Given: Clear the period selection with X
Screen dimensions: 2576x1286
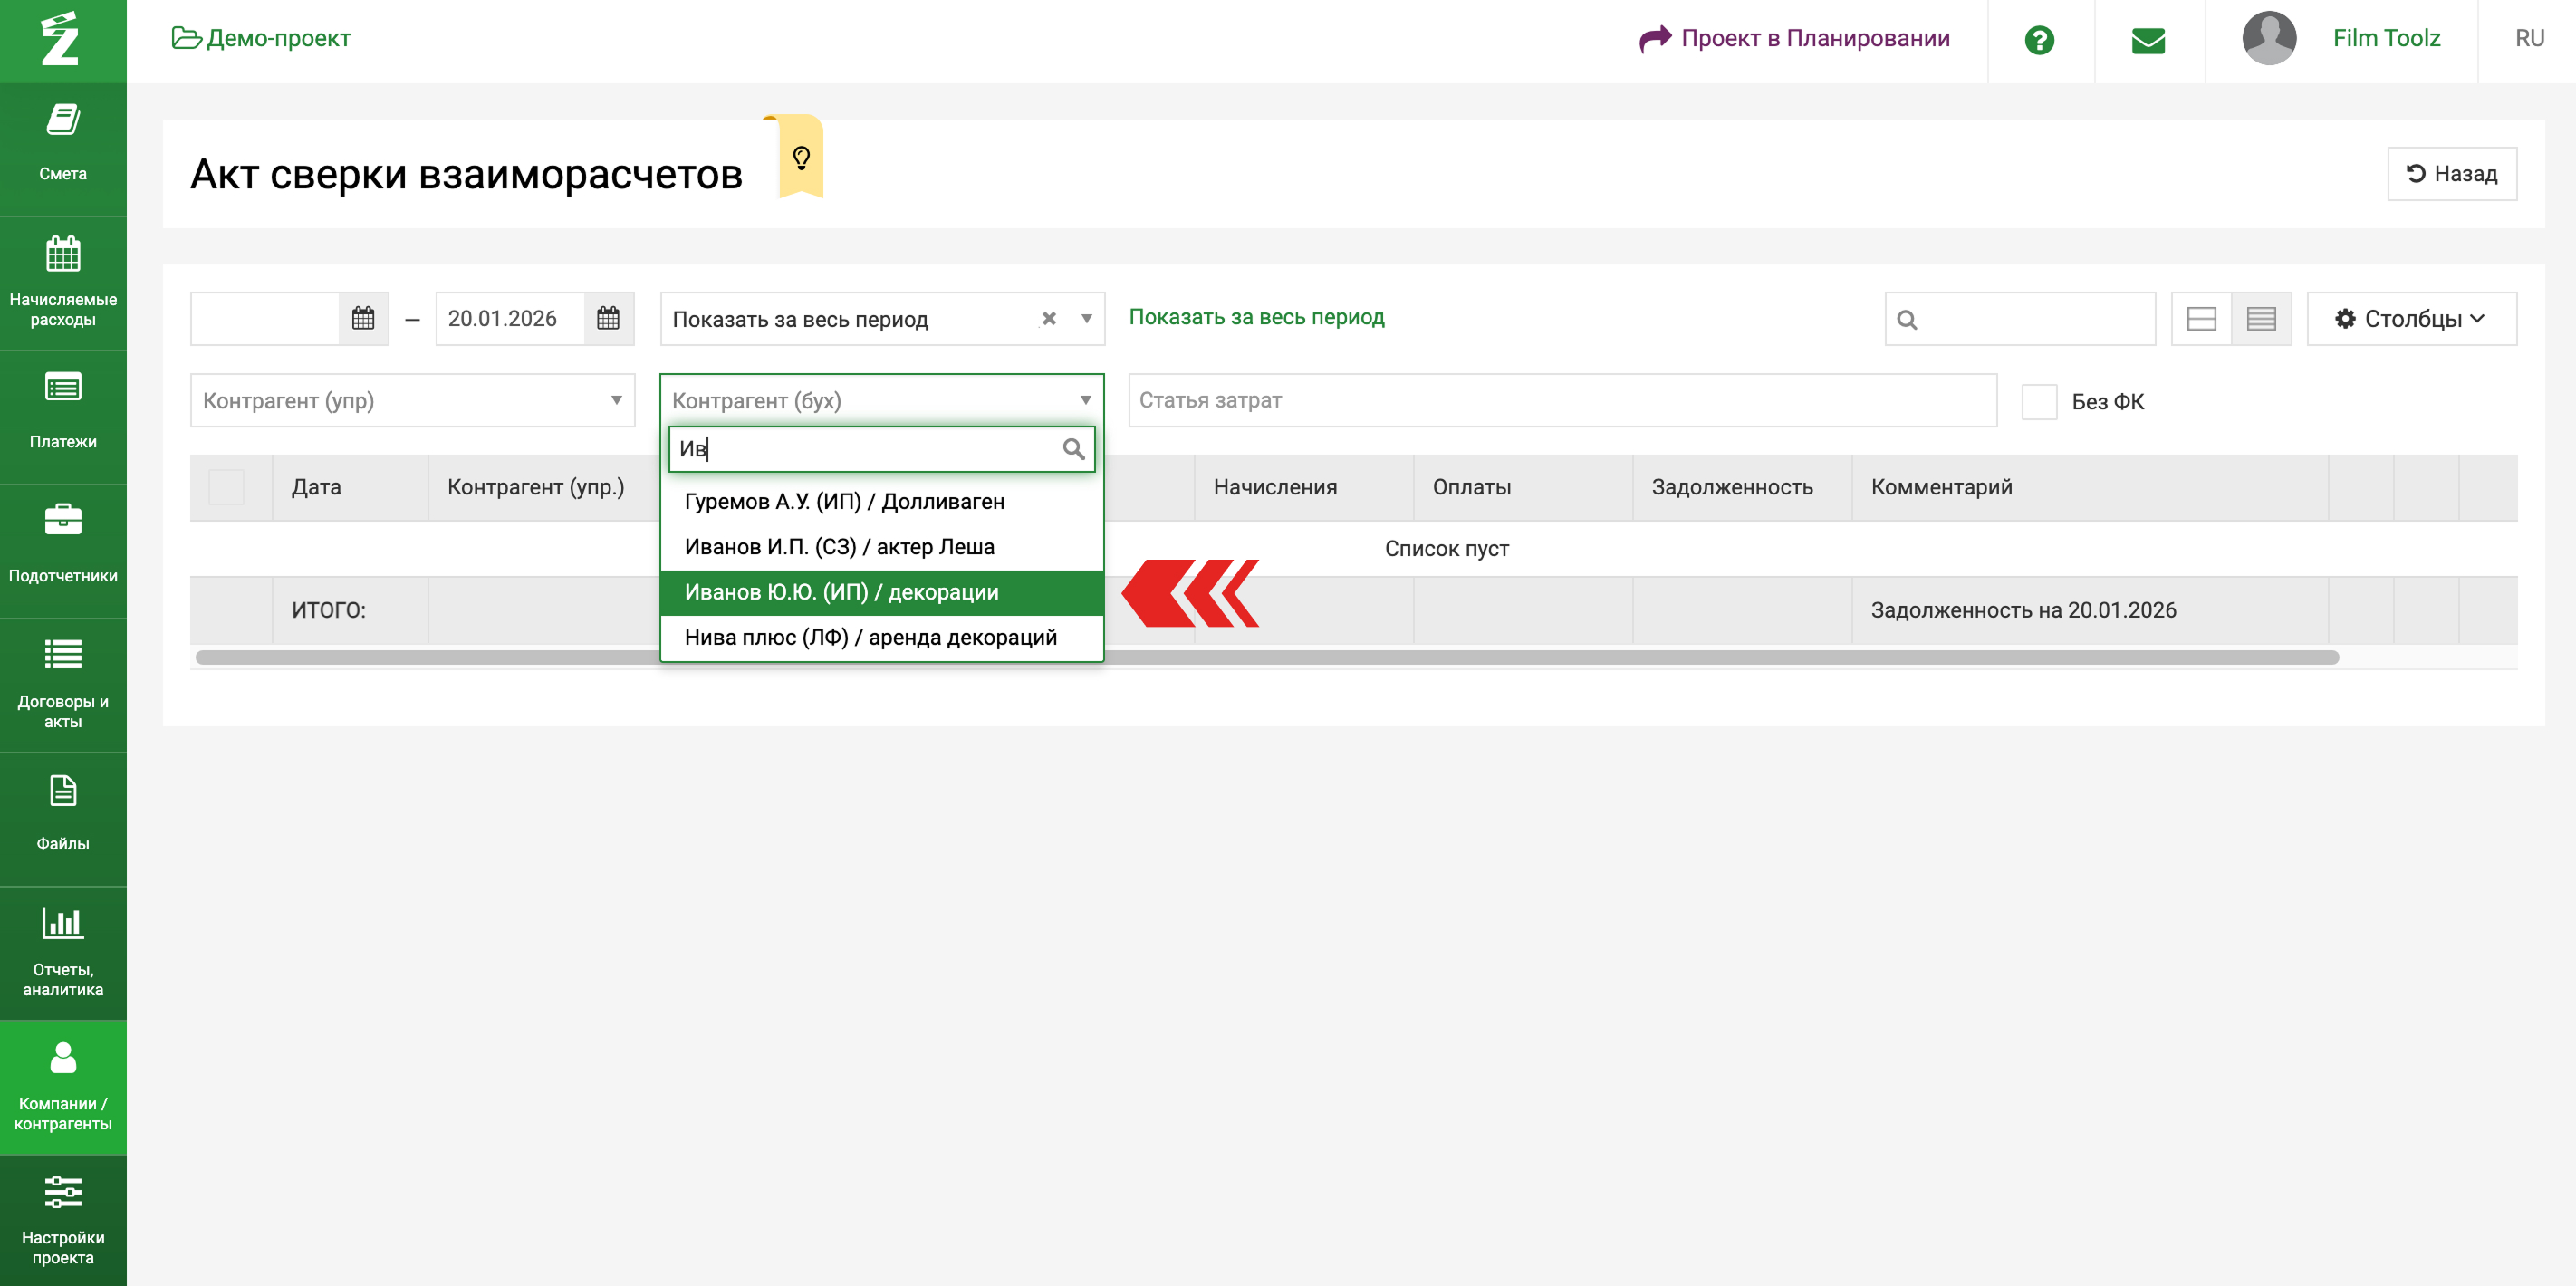Looking at the screenshot, I should coord(1048,319).
